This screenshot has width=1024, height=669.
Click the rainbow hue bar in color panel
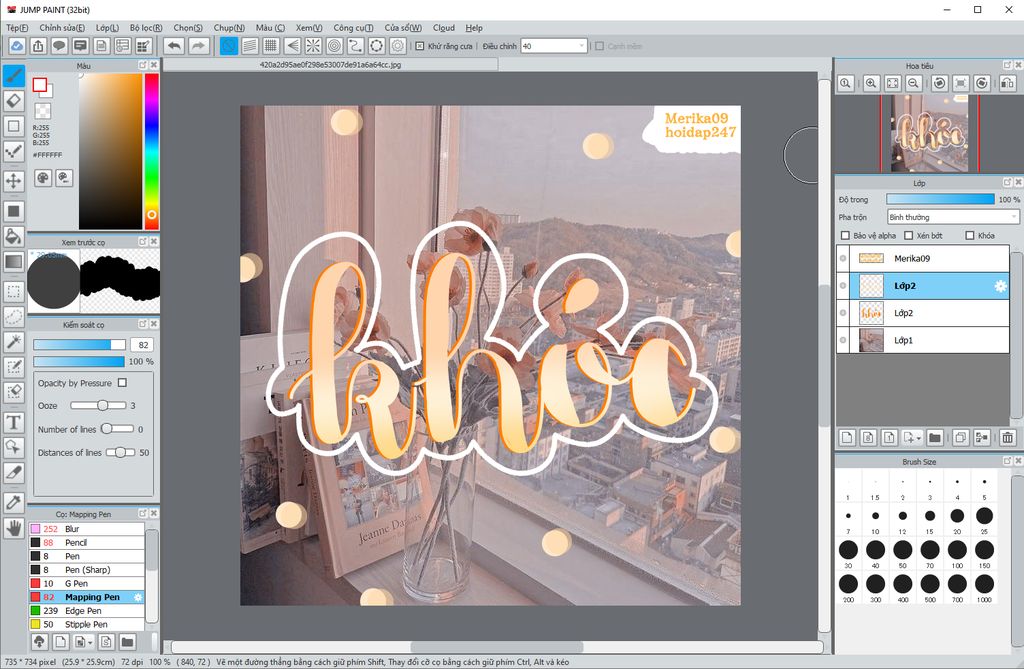coord(152,151)
